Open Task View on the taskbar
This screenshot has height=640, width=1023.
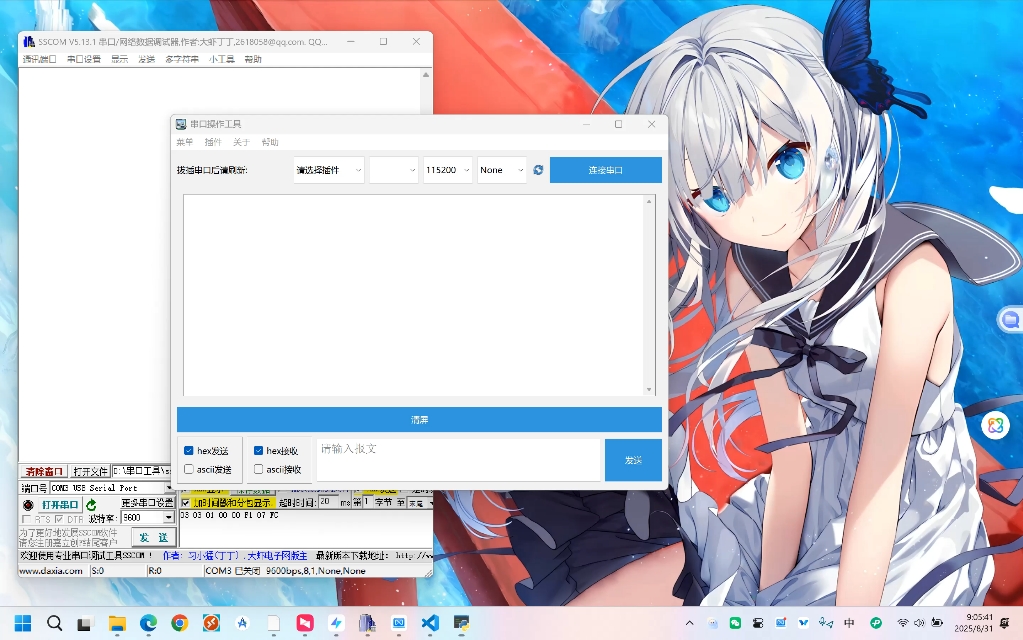pos(84,624)
